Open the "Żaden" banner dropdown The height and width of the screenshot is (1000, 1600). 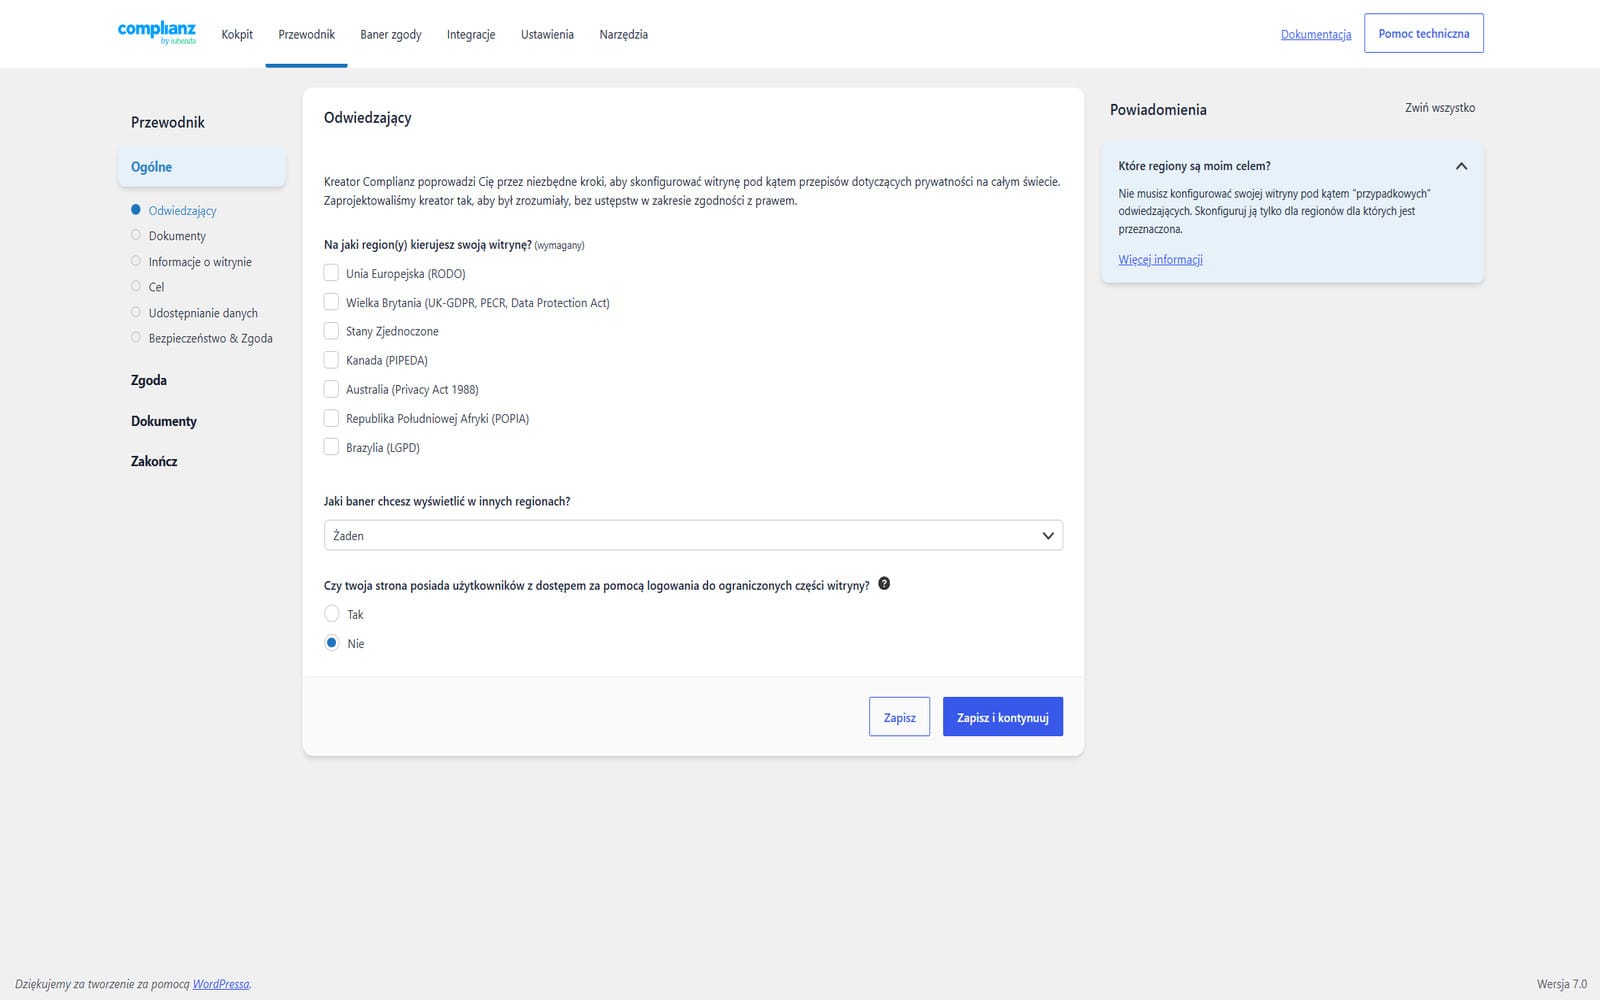click(x=693, y=535)
